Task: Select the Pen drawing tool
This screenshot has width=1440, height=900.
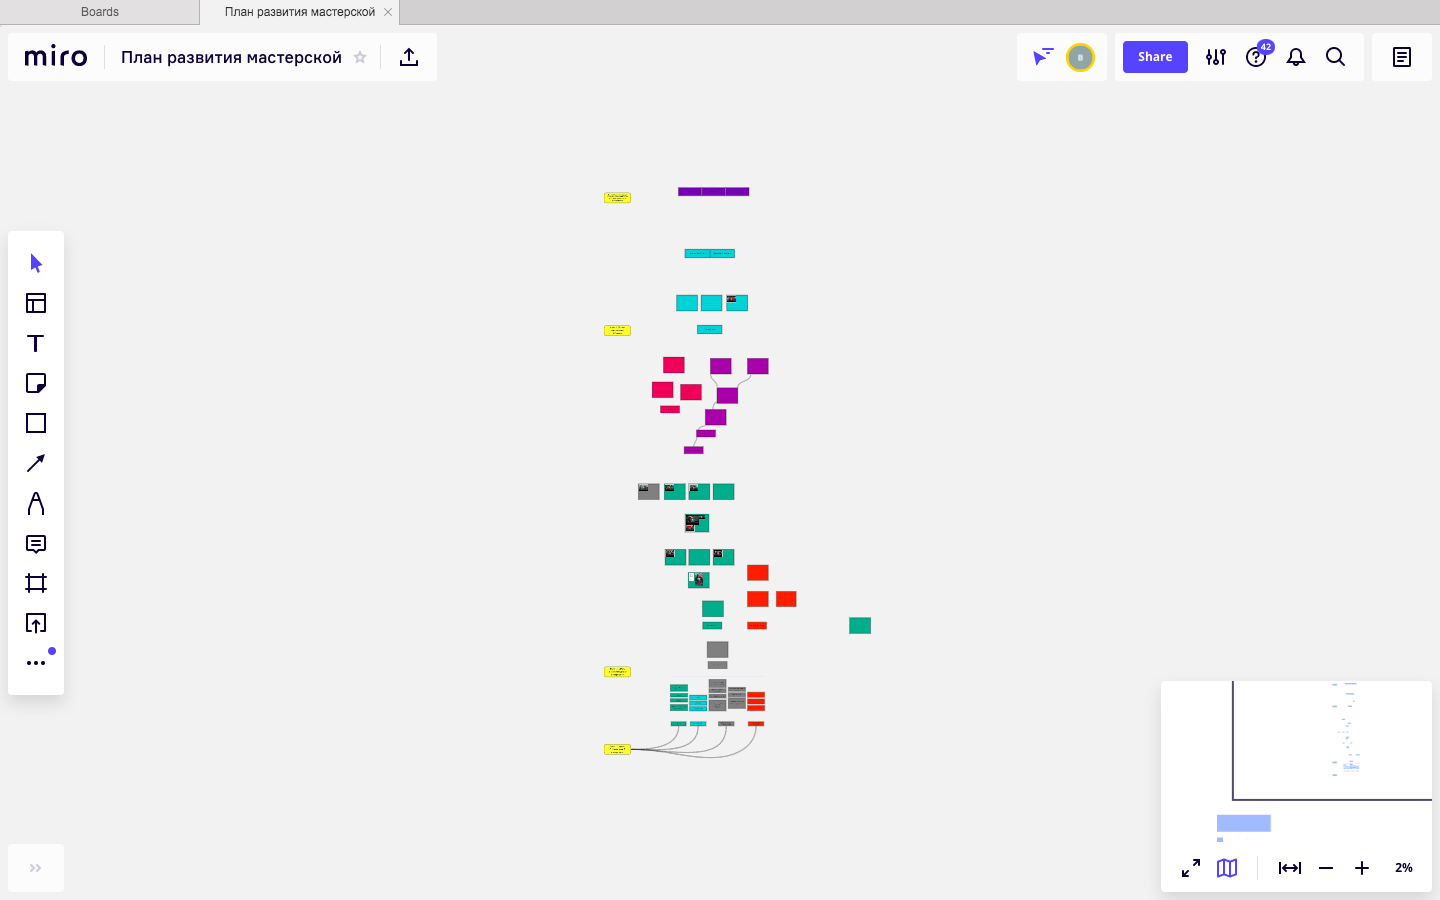Action: pyautogui.click(x=36, y=503)
